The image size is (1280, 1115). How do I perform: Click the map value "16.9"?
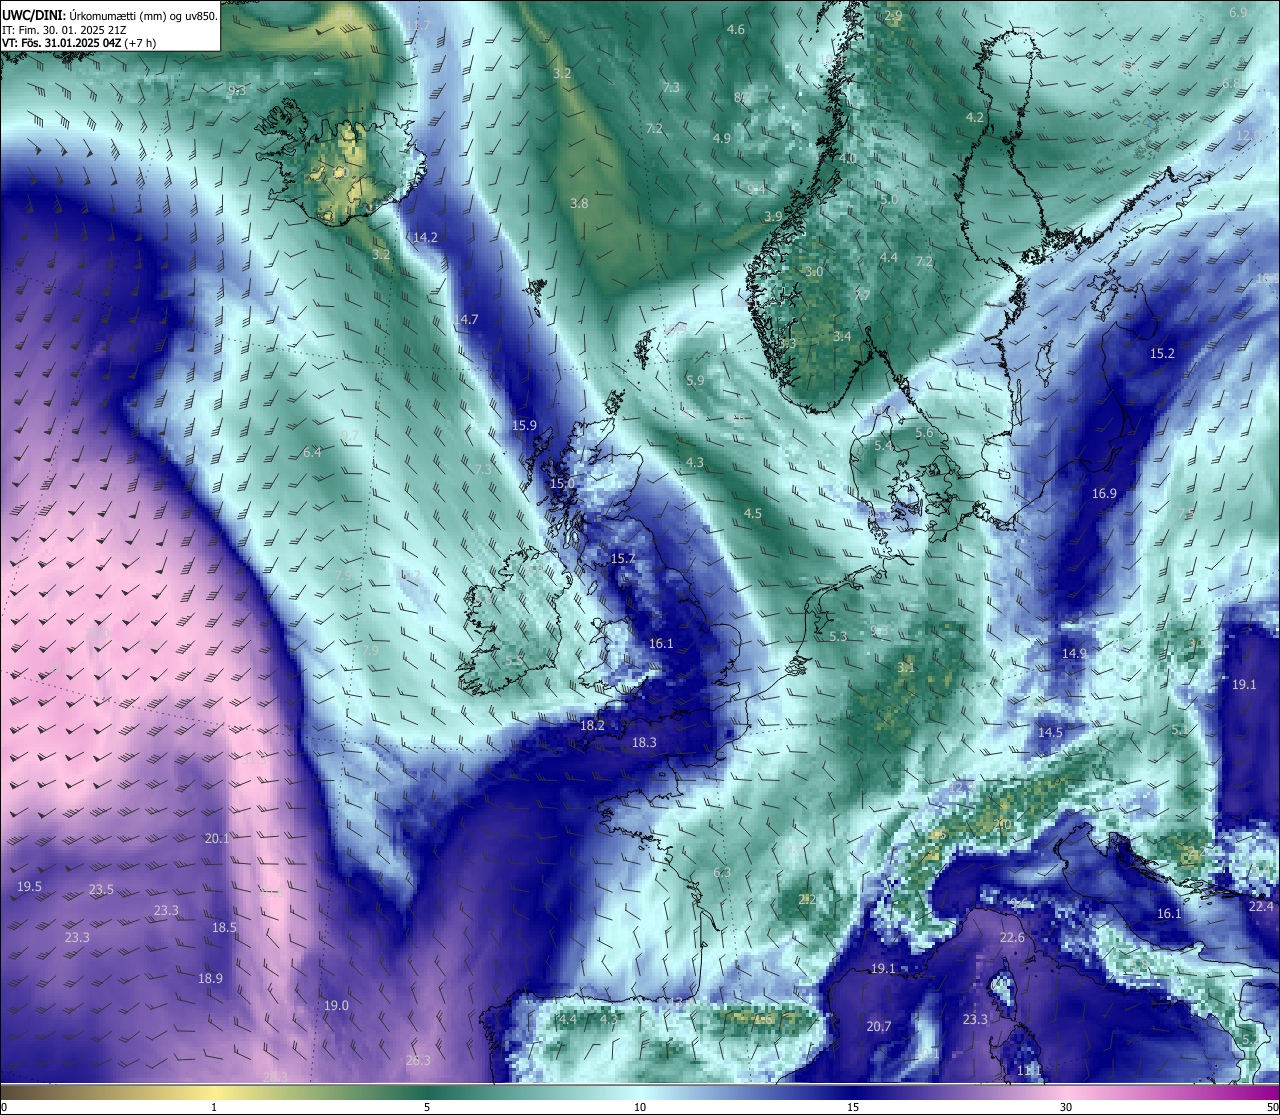1104,493
